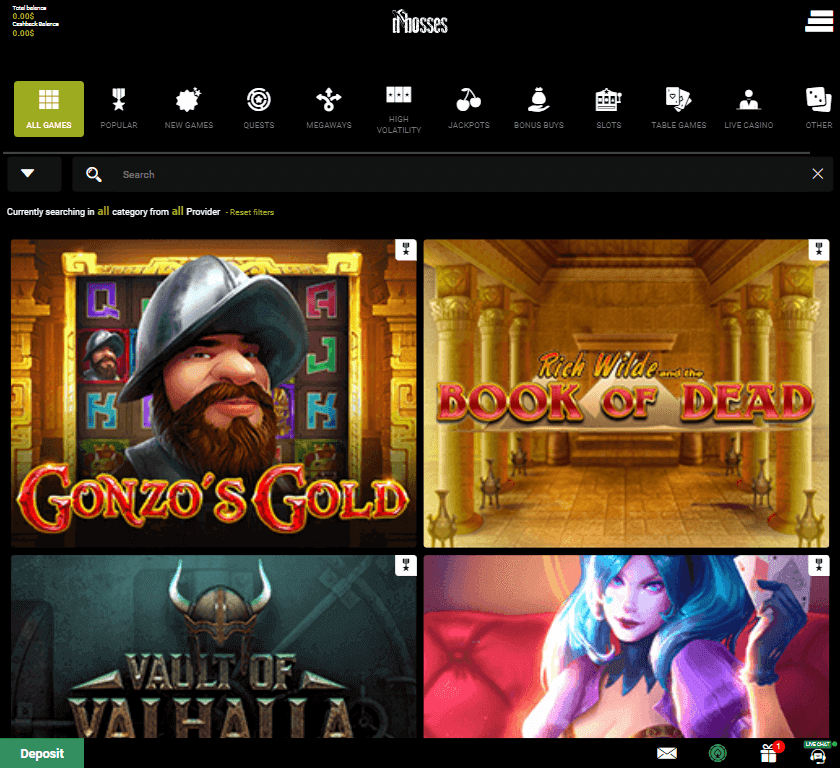Click the green spade chip icon
This screenshot has width=840, height=768.
click(x=717, y=754)
